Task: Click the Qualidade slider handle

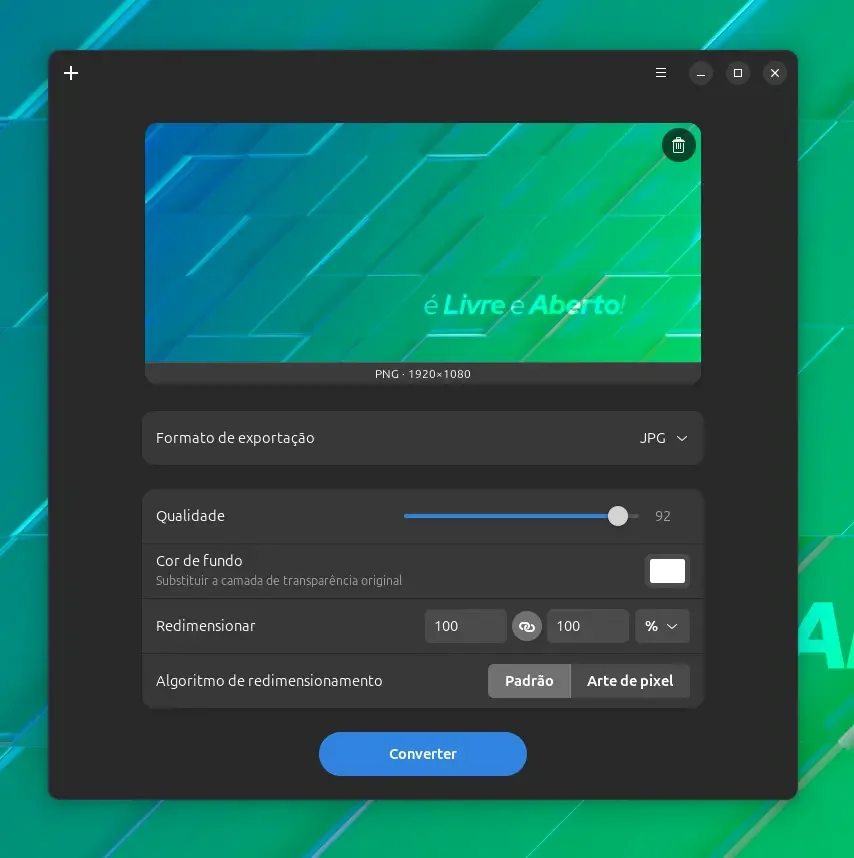Action: [618, 516]
